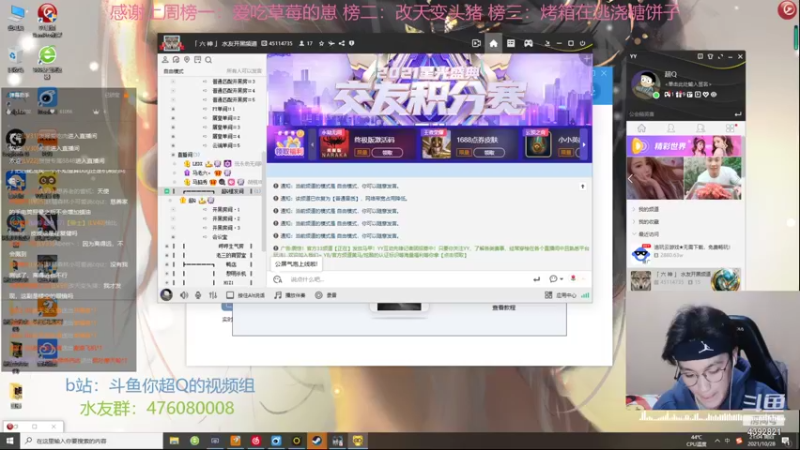
Task: Collapse the 直播间 channel group
Action: click(x=173, y=155)
